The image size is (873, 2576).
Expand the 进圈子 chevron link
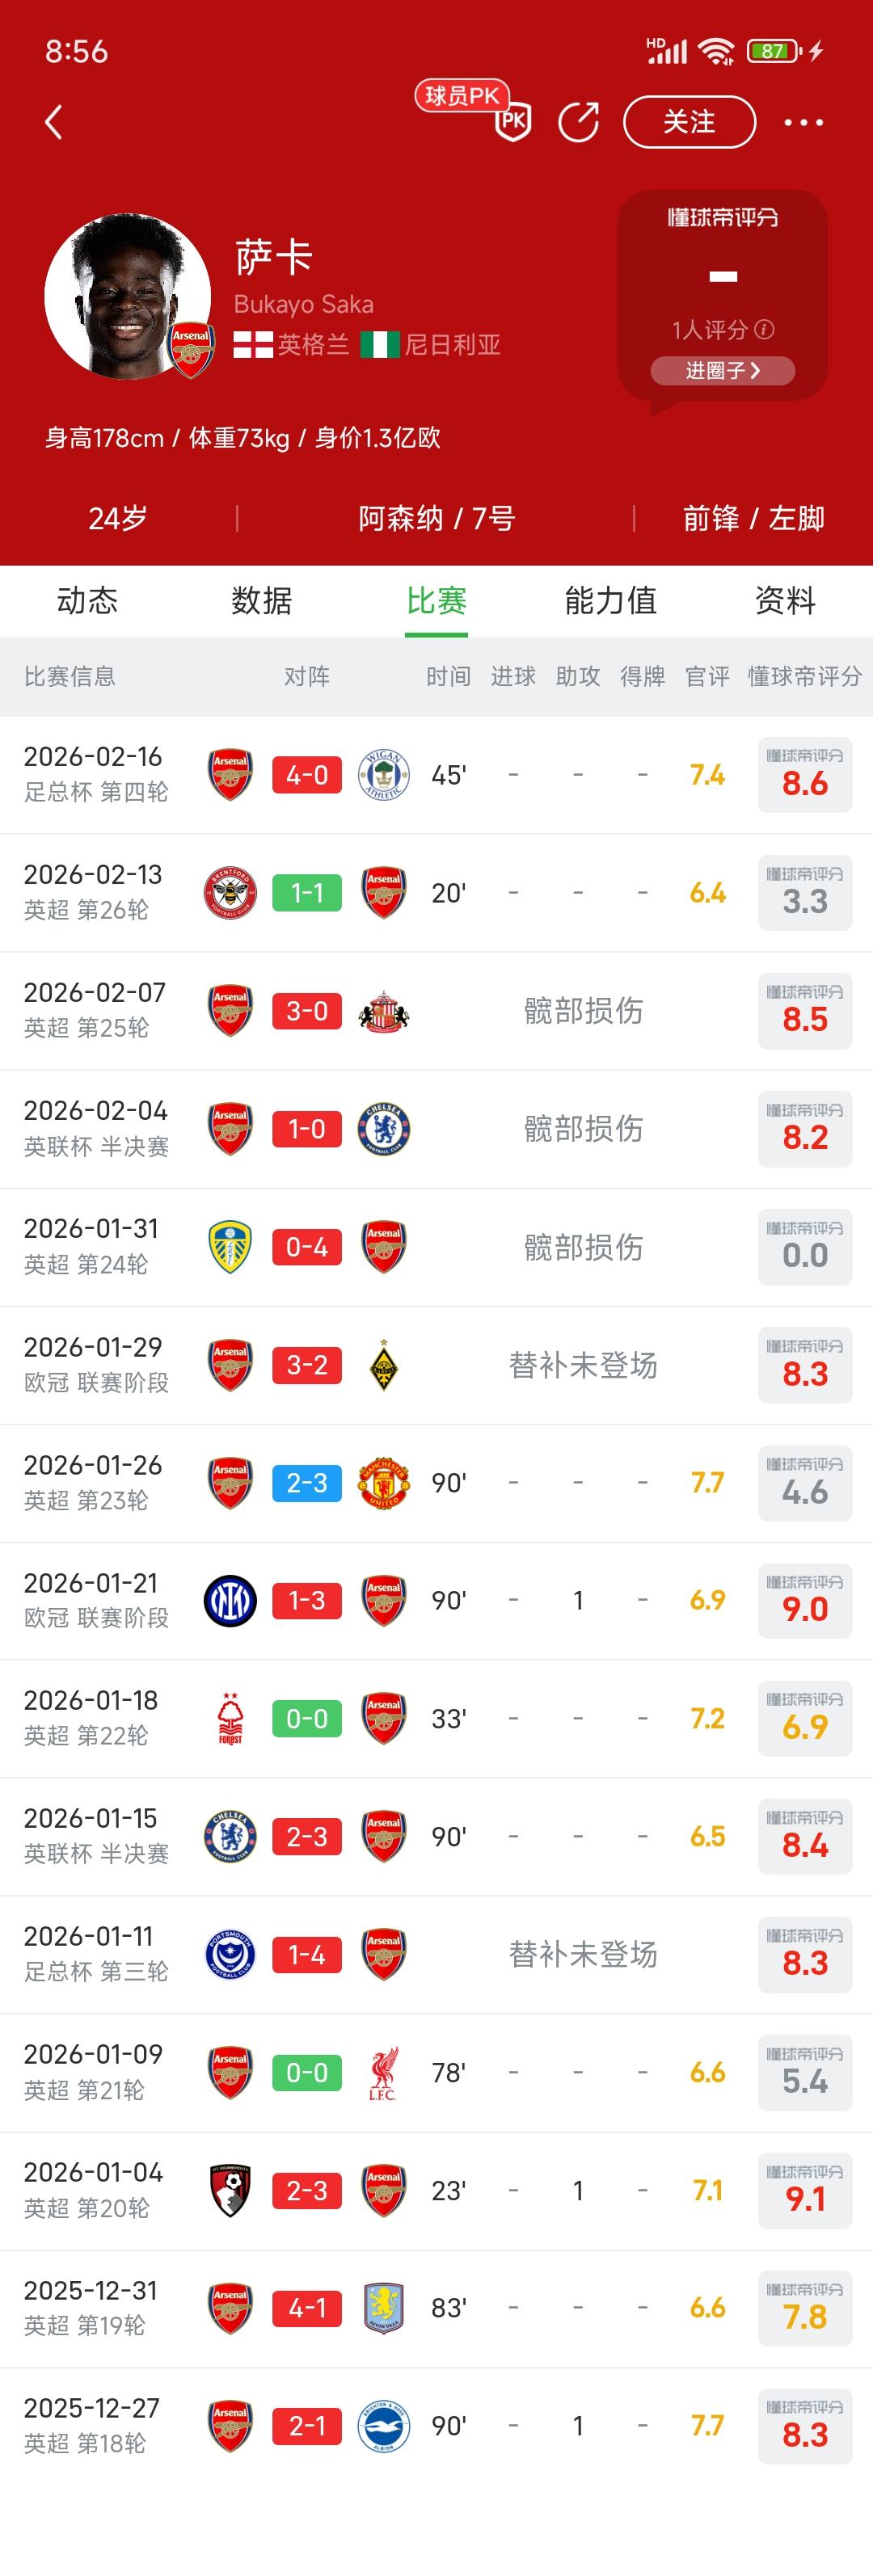coord(722,371)
